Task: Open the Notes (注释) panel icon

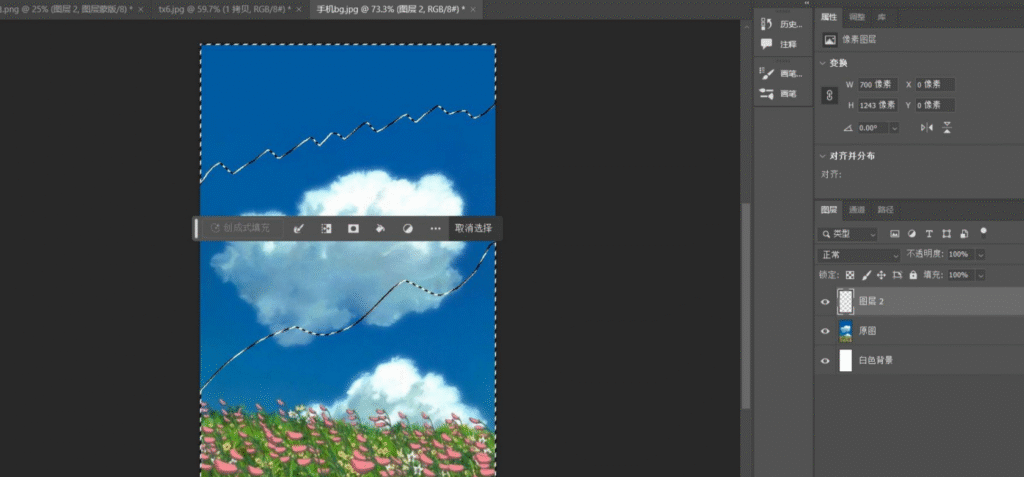Action: pos(767,44)
